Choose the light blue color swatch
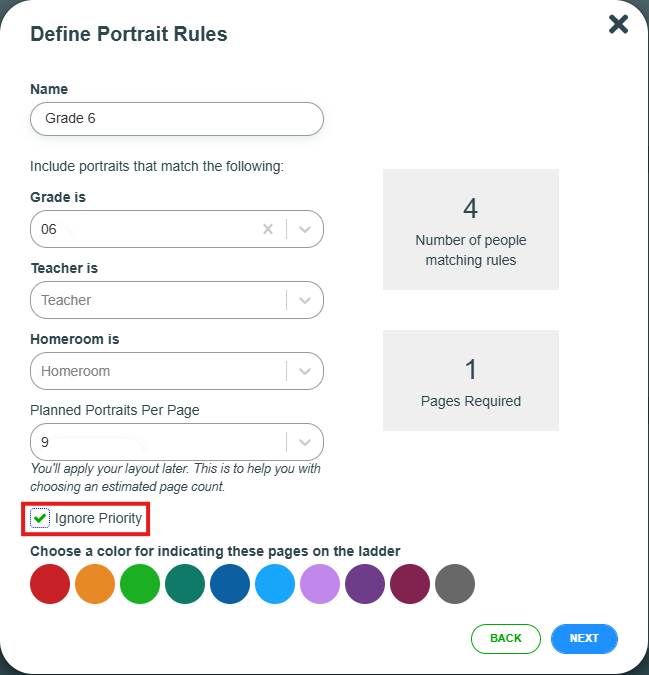Viewport: 649px width, 675px height. pos(275,584)
